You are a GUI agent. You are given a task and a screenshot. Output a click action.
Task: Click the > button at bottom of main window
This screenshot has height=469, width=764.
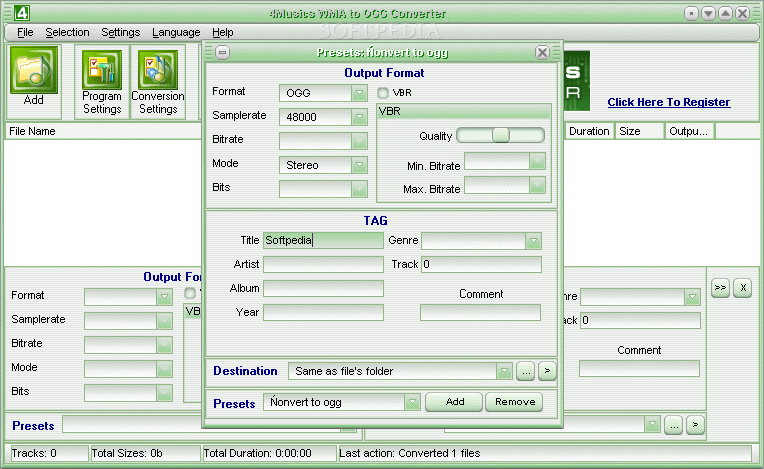[695, 425]
